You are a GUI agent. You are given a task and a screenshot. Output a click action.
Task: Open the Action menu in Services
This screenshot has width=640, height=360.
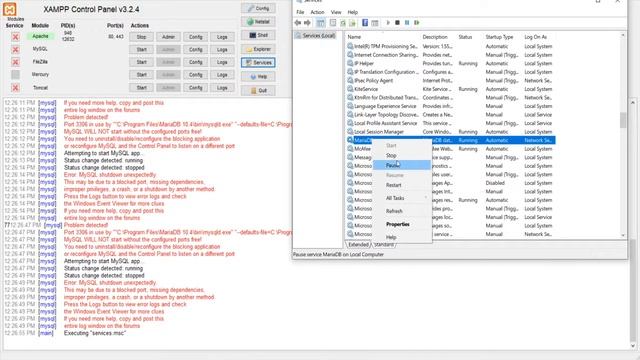pos(317,12)
